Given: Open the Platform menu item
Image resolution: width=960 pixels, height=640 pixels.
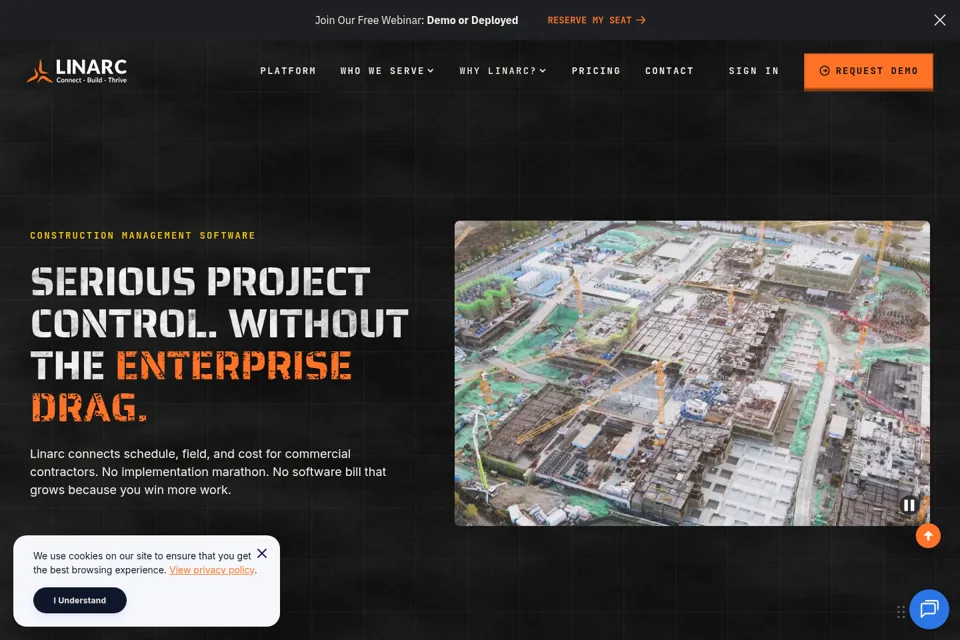Looking at the screenshot, I should [288, 71].
